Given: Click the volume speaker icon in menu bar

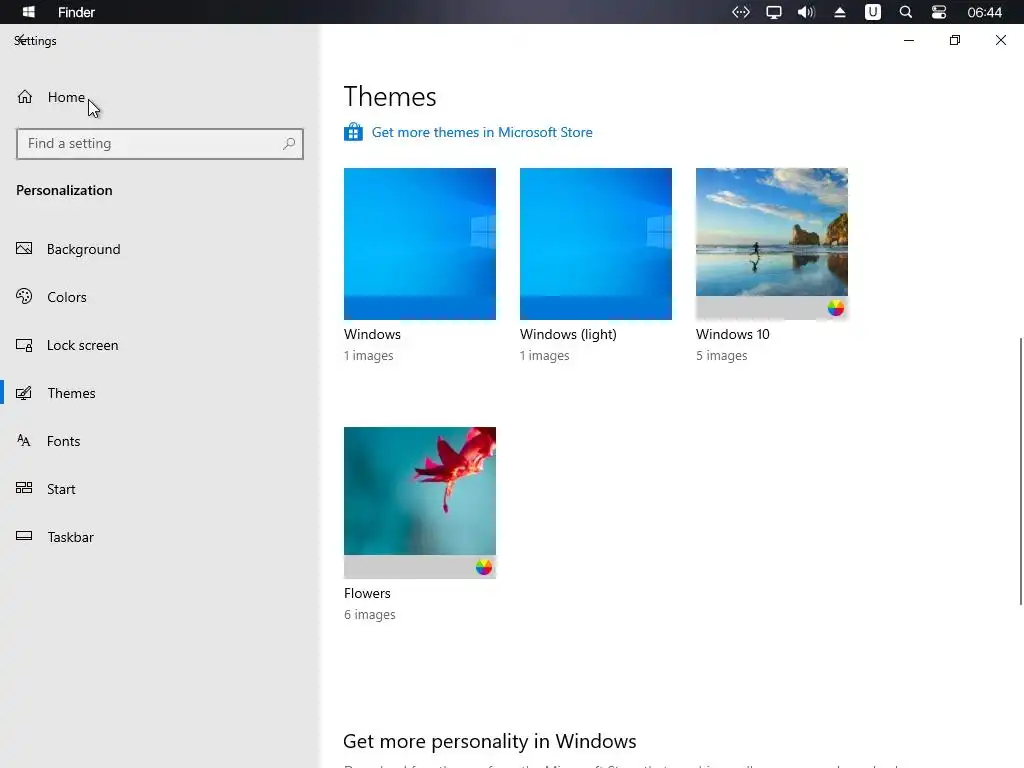Looking at the screenshot, I should click(x=807, y=12).
